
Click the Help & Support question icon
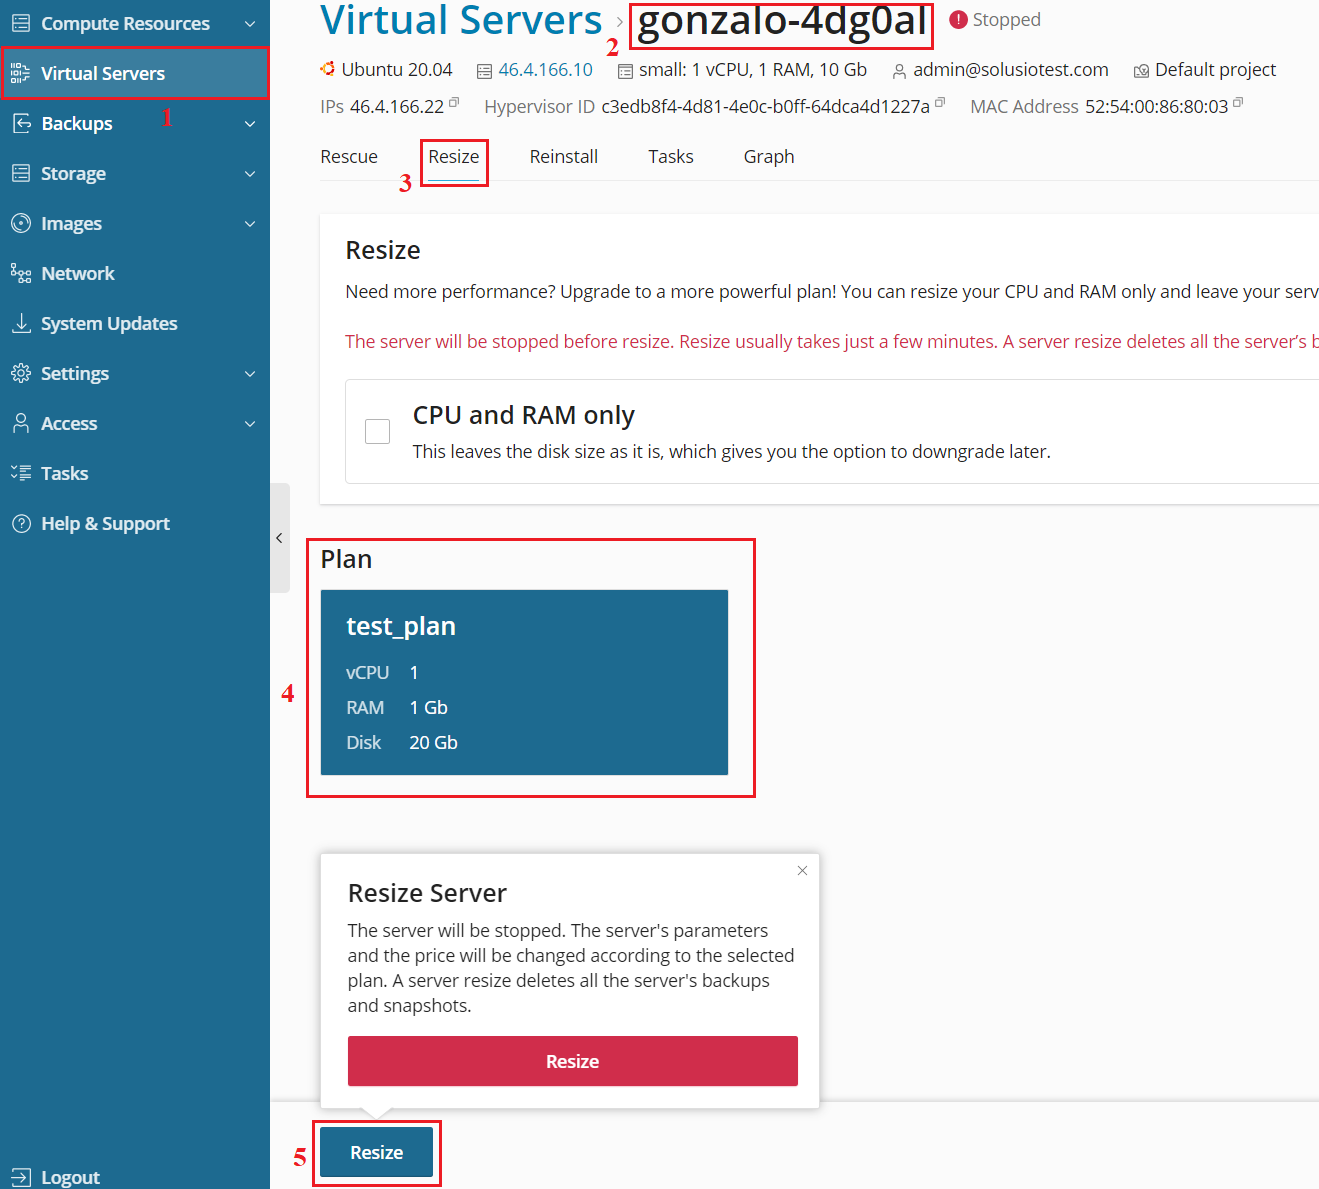coord(21,523)
